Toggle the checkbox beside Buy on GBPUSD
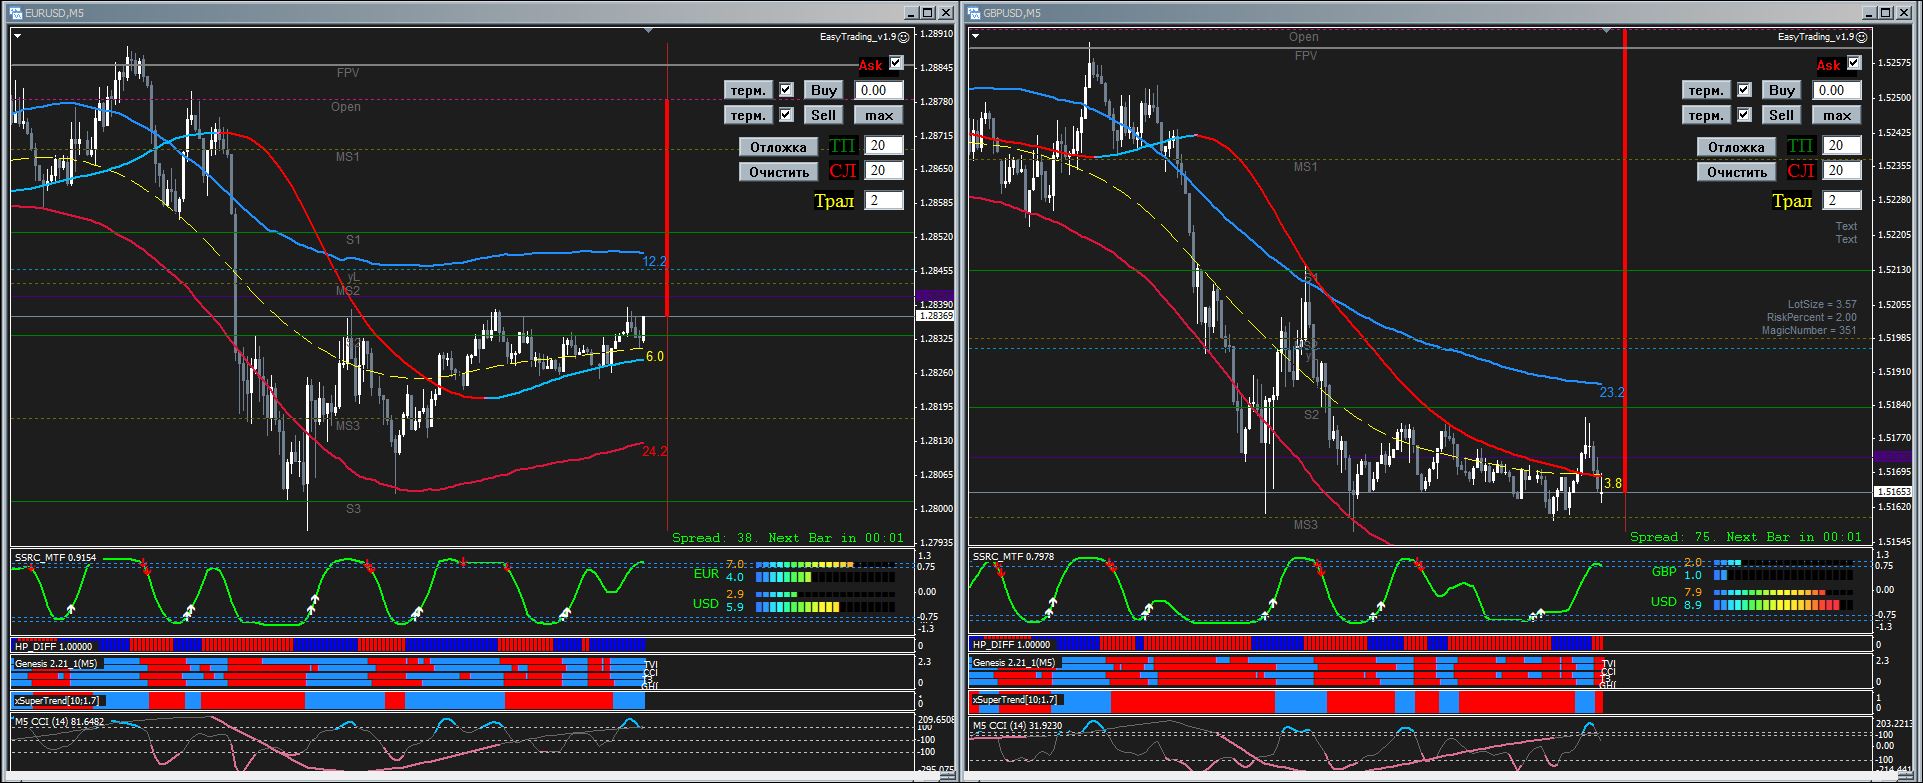This screenshot has width=1923, height=783. 1744,90
